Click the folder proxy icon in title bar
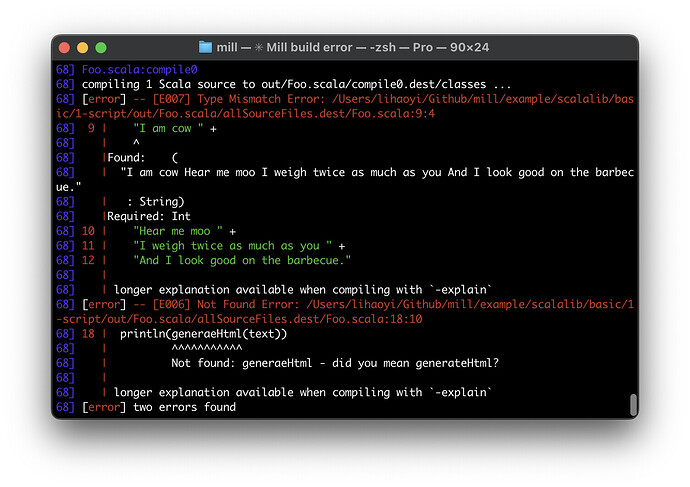Viewport: 690px width, 487px height. (x=205, y=47)
